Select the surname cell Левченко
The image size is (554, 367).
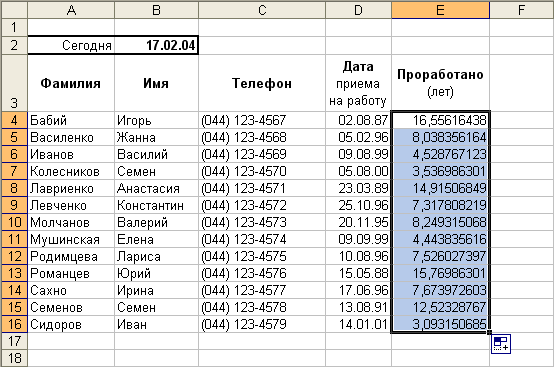(71, 205)
